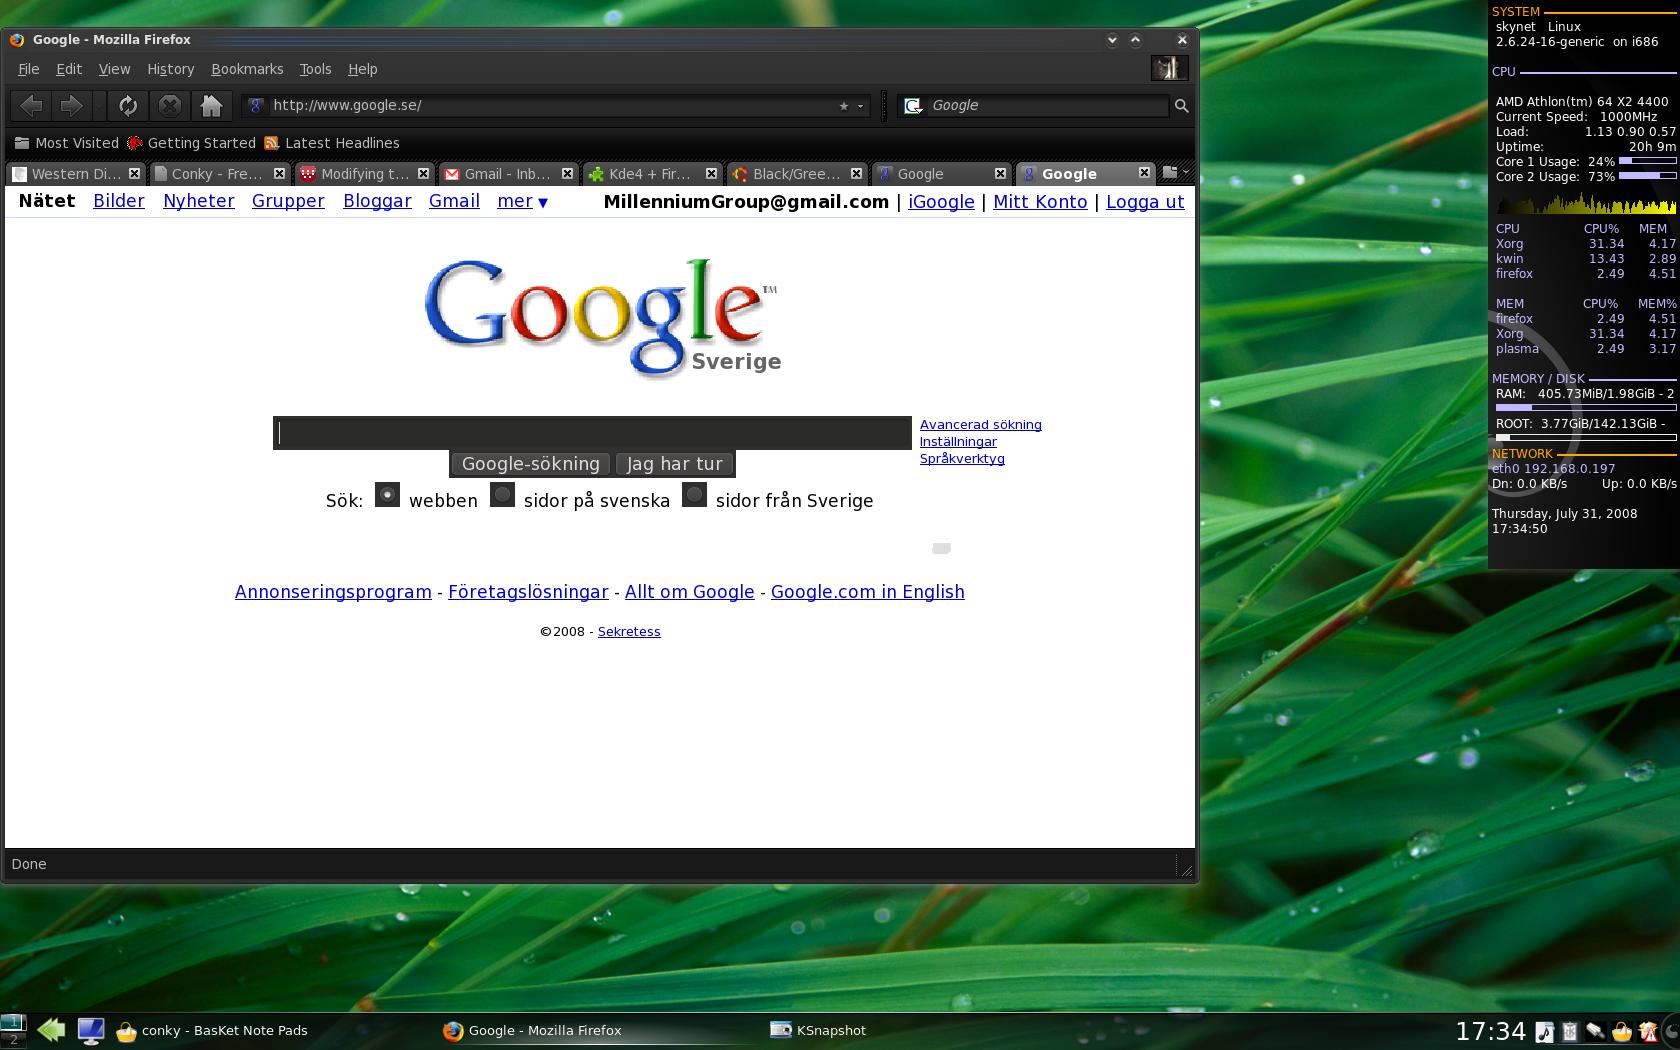Screen dimensions: 1680x1050
Task: Close the Black/Gree... tab
Action: click(856, 173)
